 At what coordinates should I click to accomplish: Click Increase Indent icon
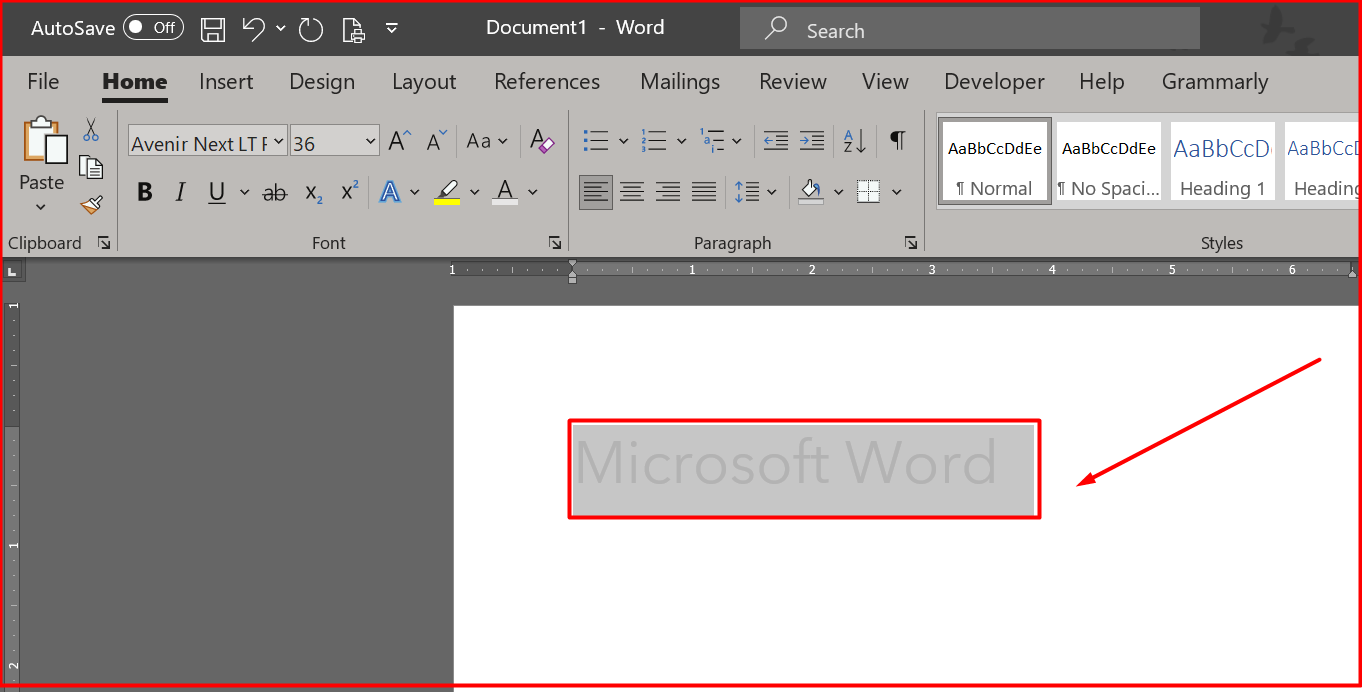pos(812,141)
